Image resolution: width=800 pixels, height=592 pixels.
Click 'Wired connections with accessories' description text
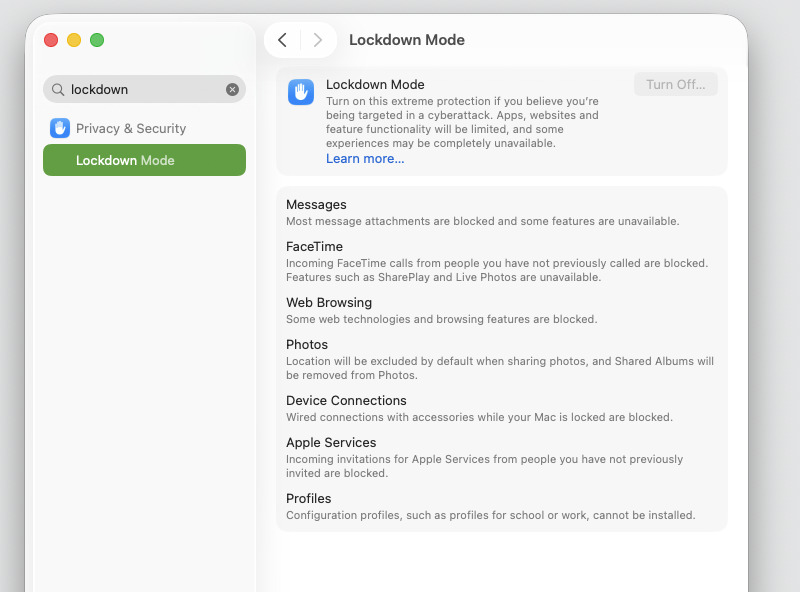click(479, 417)
